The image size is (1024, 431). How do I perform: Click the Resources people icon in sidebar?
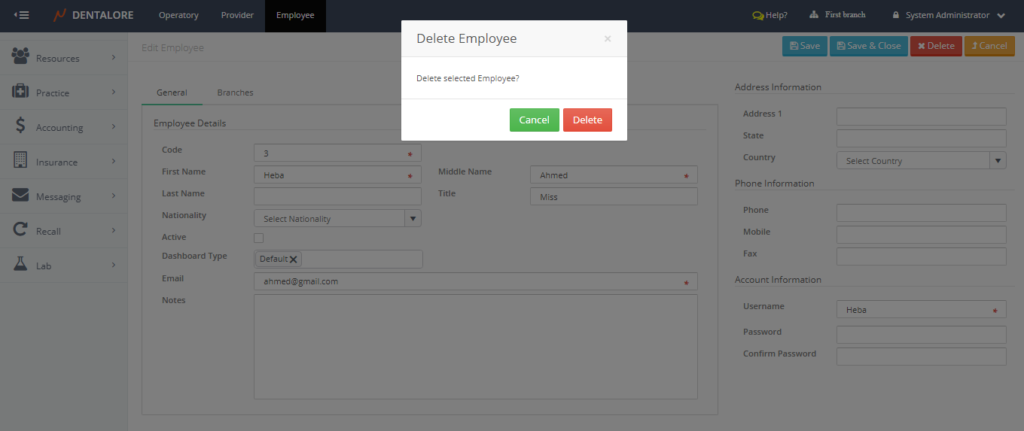click(x=20, y=58)
